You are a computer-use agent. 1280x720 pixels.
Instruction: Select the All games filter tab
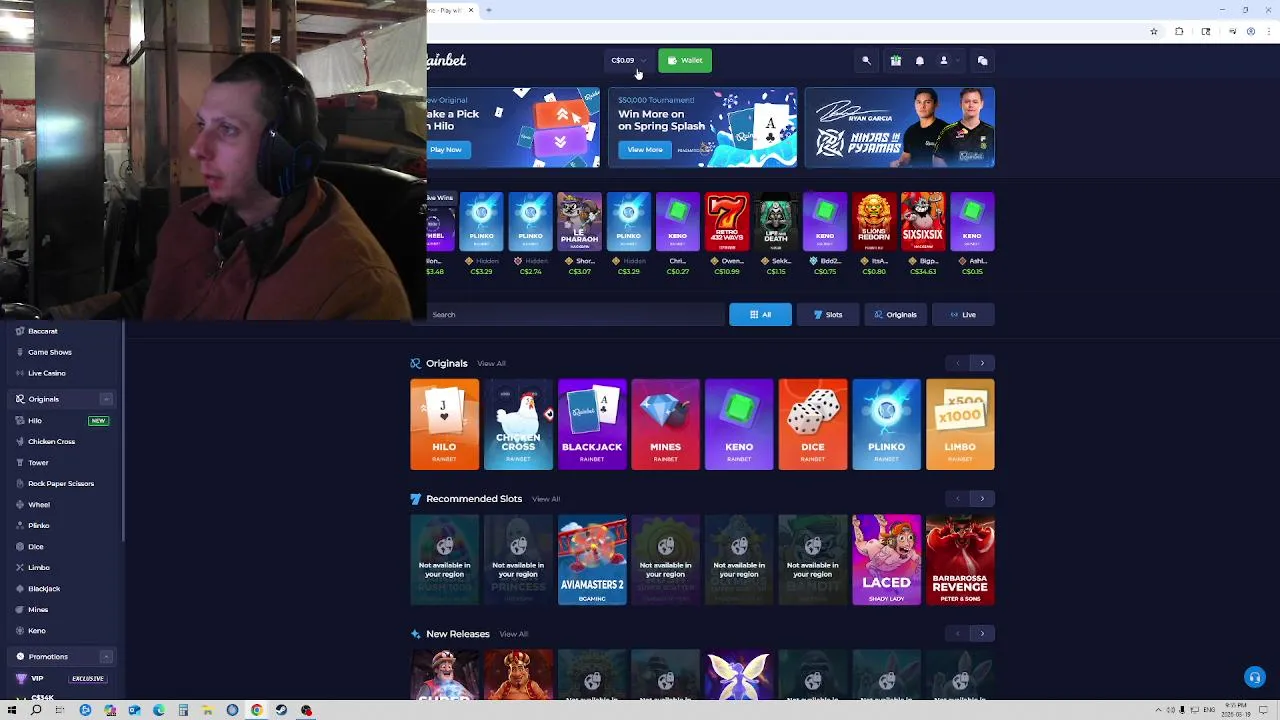coord(760,315)
